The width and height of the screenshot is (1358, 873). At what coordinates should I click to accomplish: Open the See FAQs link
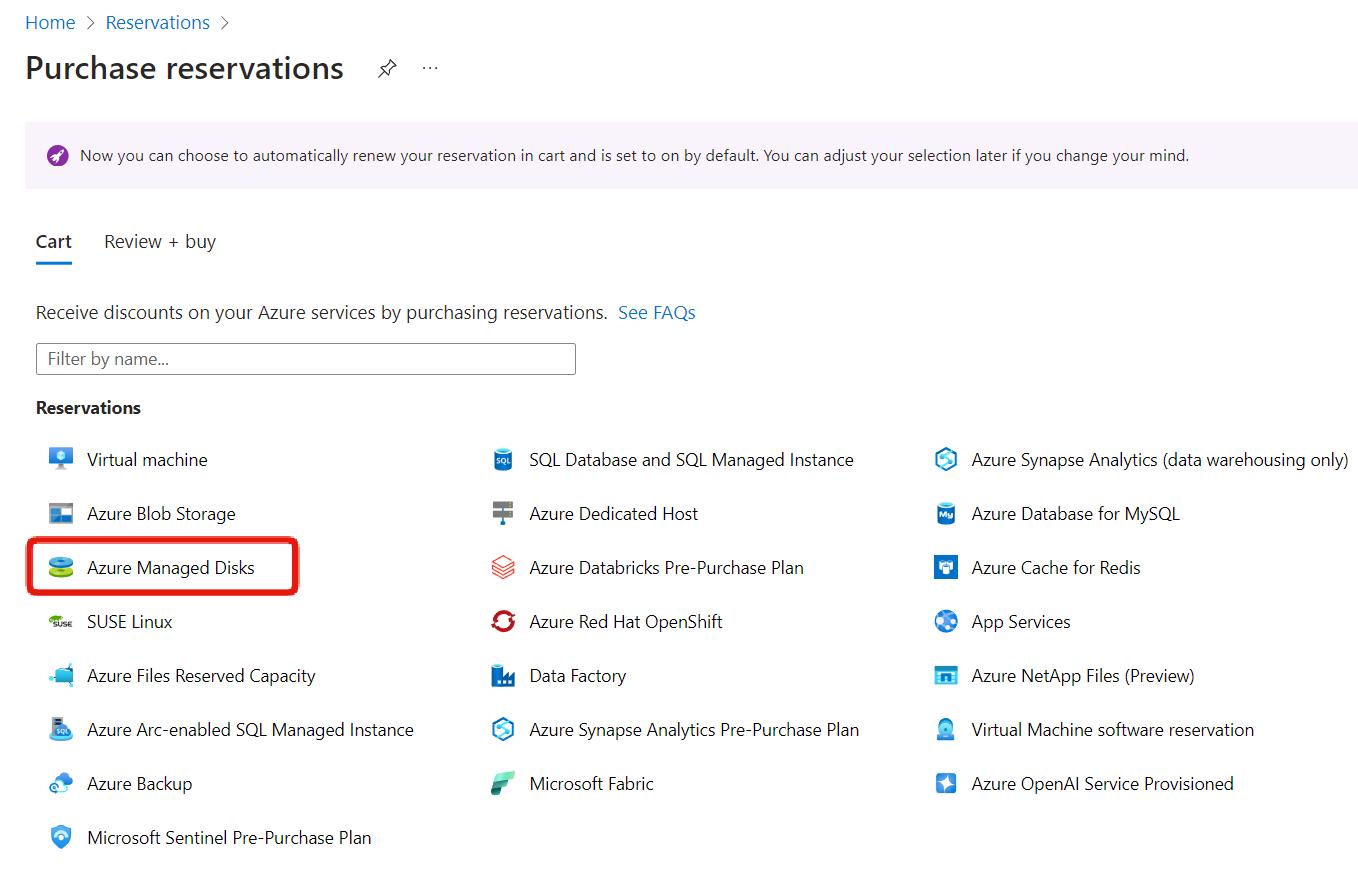pyautogui.click(x=657, y=312)
